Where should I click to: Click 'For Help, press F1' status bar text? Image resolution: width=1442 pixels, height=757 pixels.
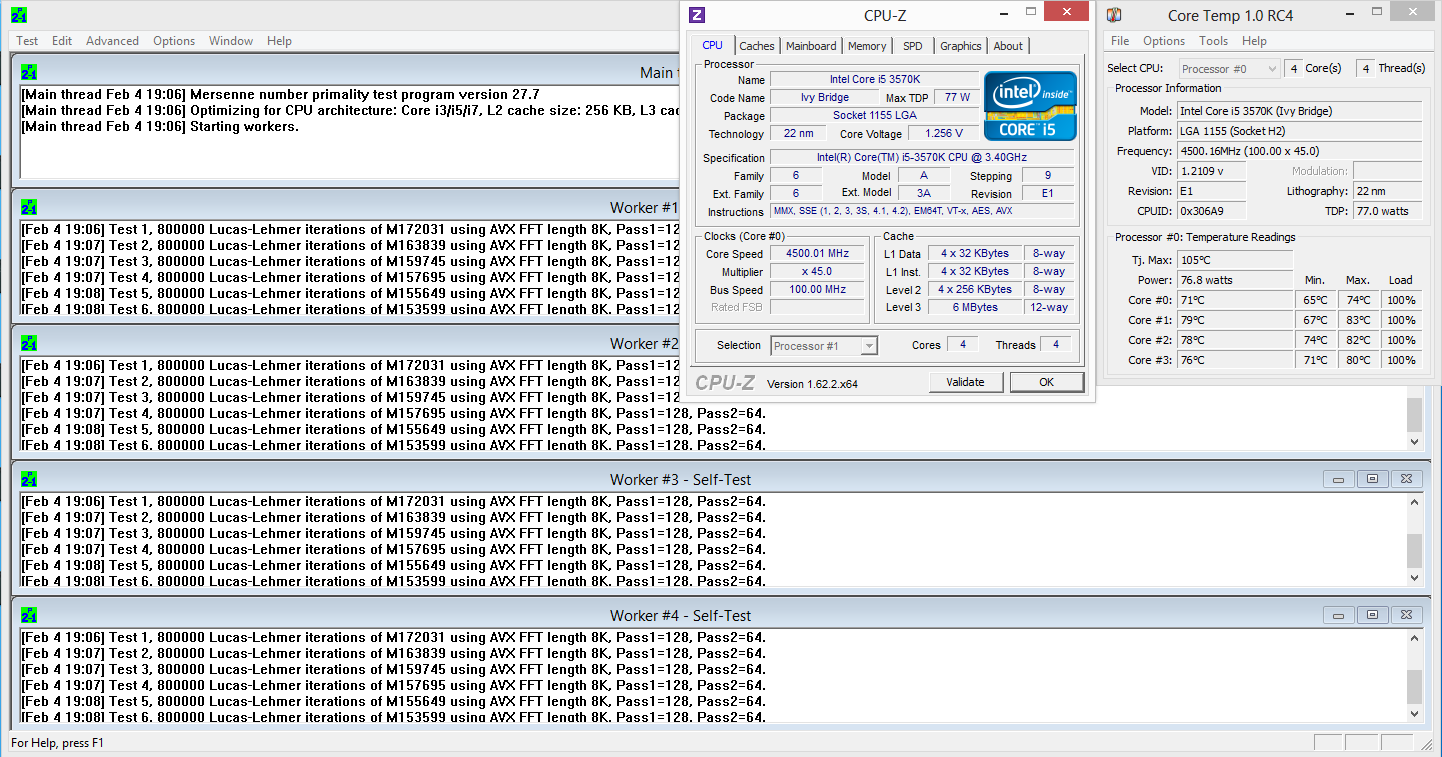[57, 743]
